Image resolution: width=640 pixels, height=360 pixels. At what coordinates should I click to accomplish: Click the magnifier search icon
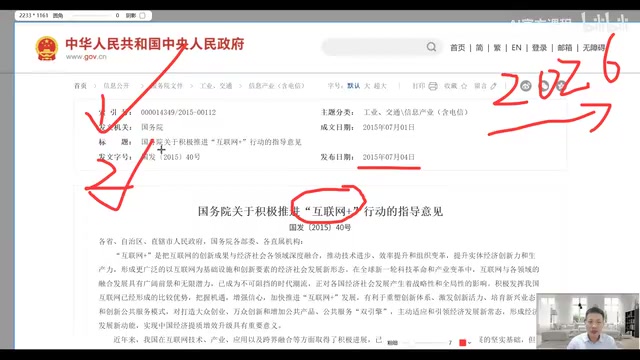coord(431,47)
